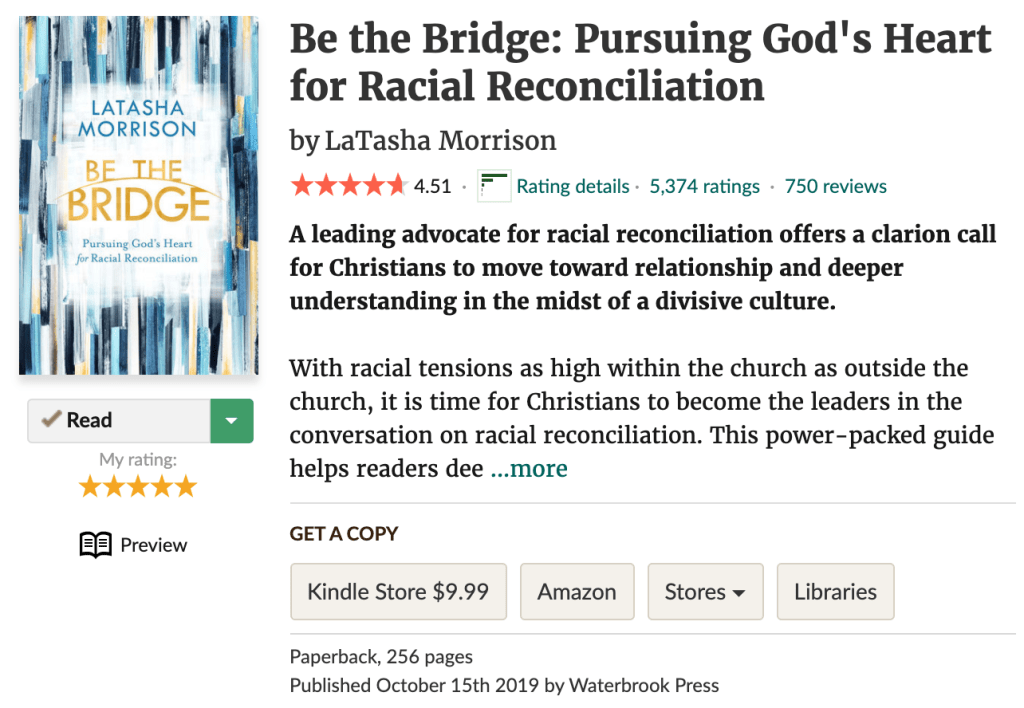Open the 5,374 ratings link
Viewport: 1024px width, 708px height.
click(704, 186)
